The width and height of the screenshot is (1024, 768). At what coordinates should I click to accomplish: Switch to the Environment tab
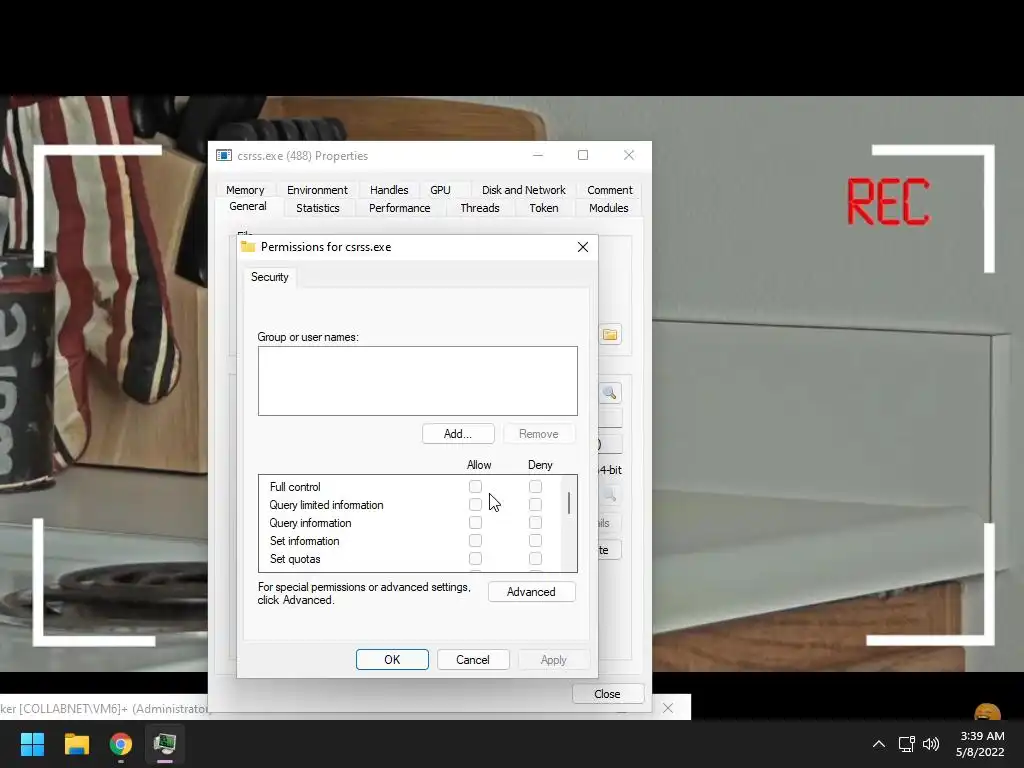317,190
